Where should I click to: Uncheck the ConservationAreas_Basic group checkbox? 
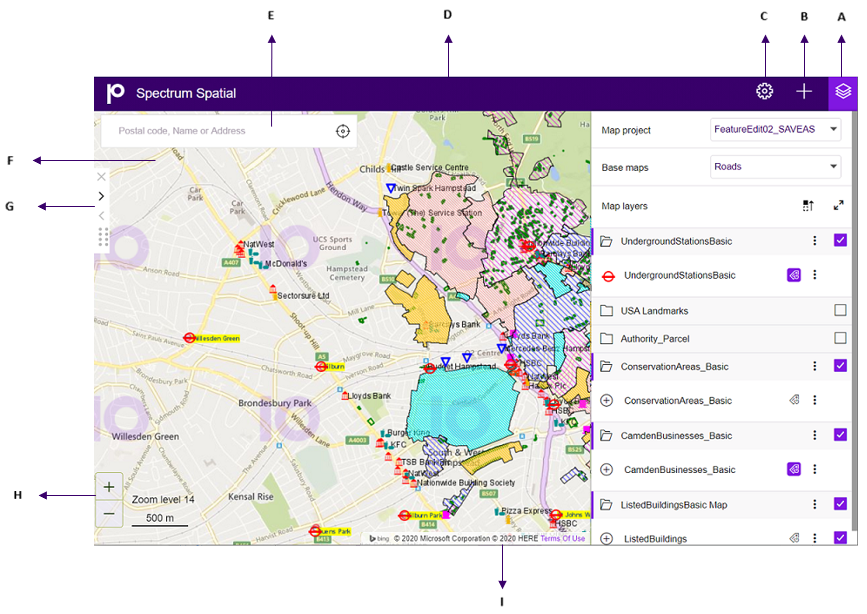(840, 366)
